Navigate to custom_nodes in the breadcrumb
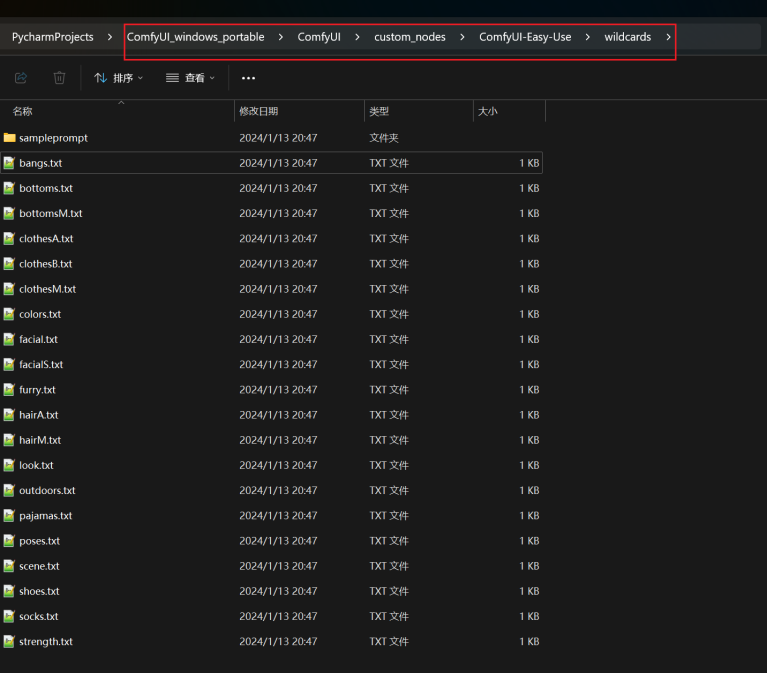 click(410, 37)
